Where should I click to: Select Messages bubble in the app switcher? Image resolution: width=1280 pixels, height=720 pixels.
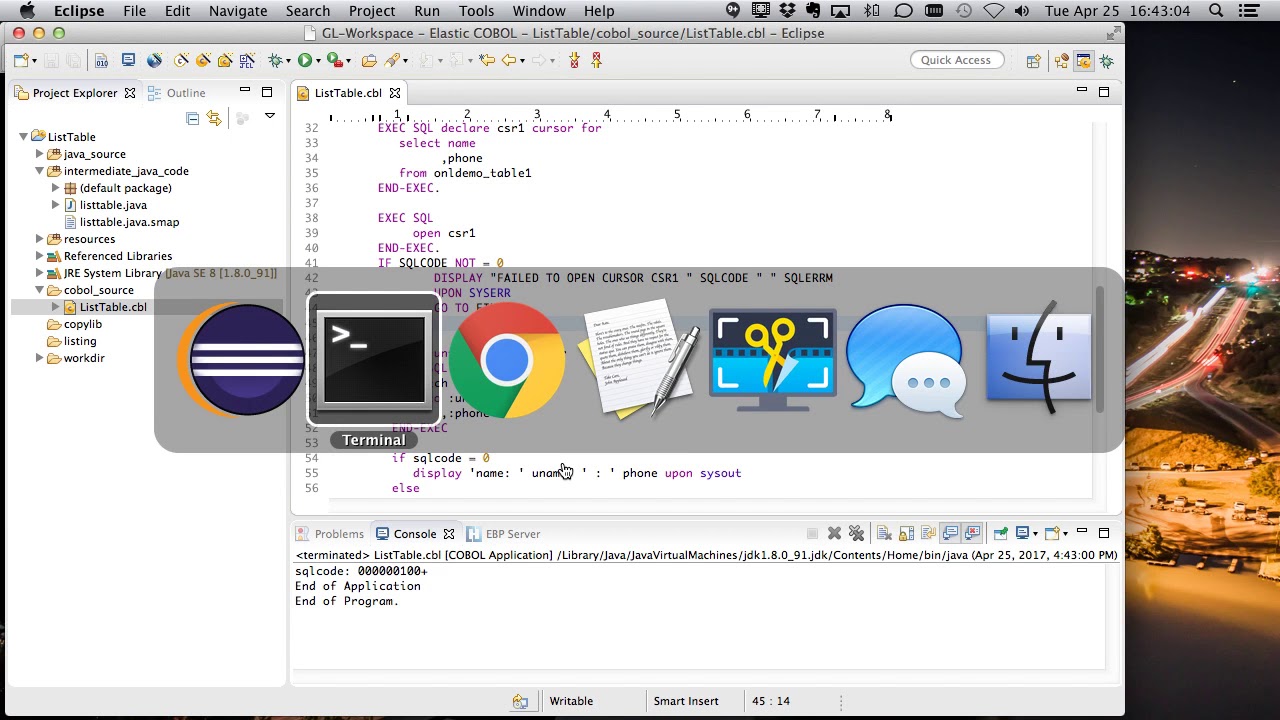[x=905, y=360]
